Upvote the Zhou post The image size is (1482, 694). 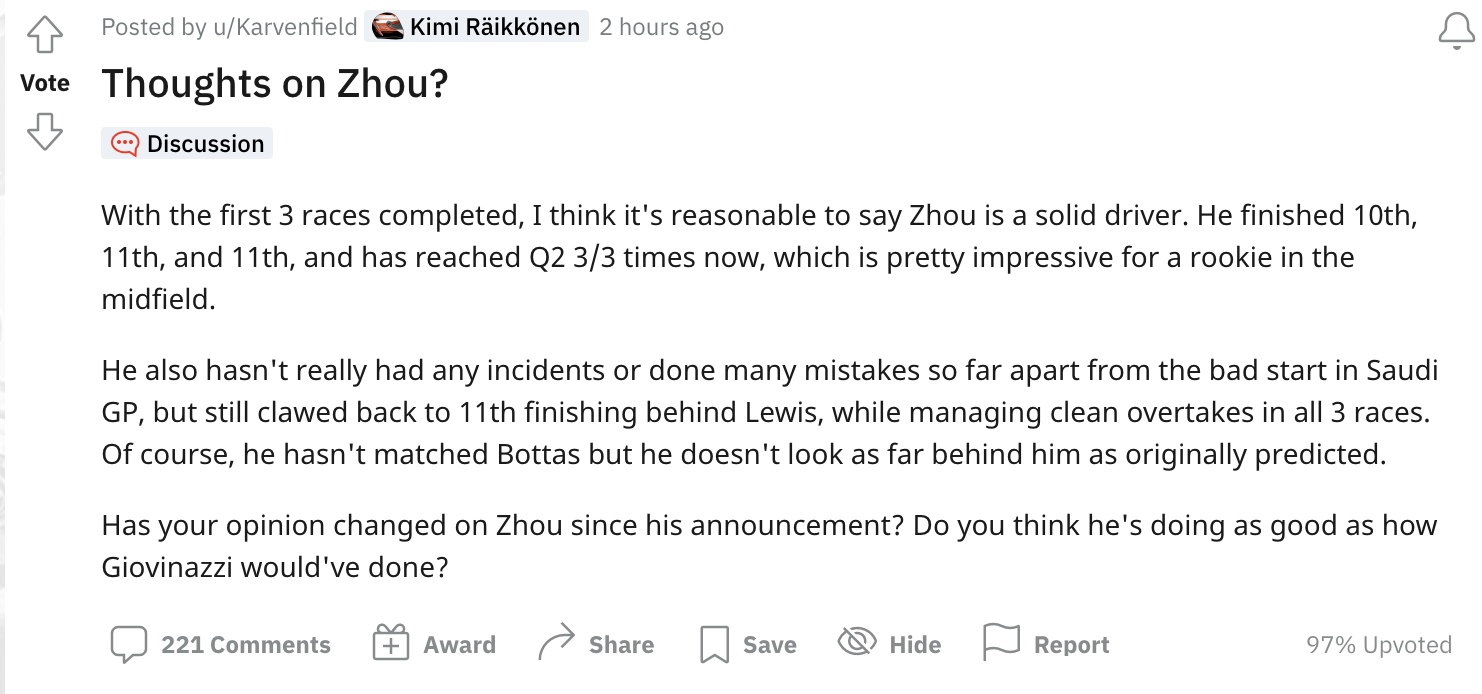click(44, 35)
